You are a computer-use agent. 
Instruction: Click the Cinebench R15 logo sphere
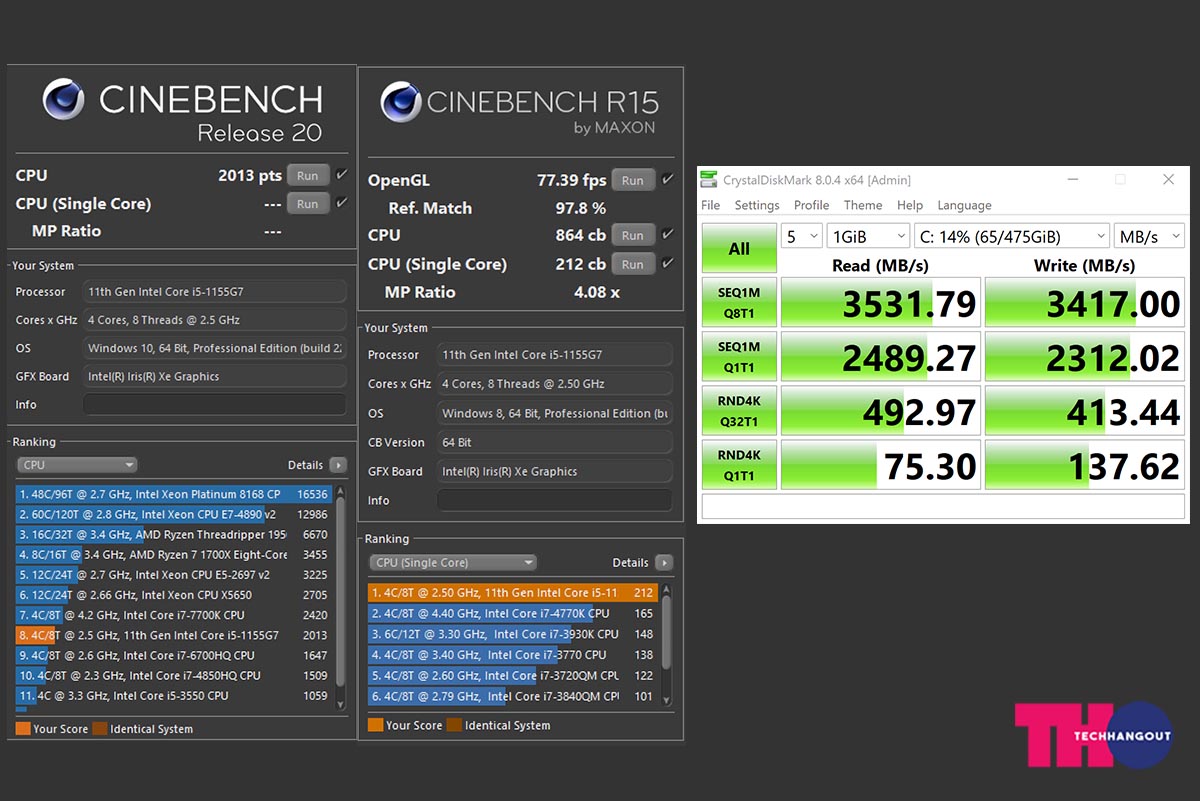pyautogui.click(x=400, y=104)
